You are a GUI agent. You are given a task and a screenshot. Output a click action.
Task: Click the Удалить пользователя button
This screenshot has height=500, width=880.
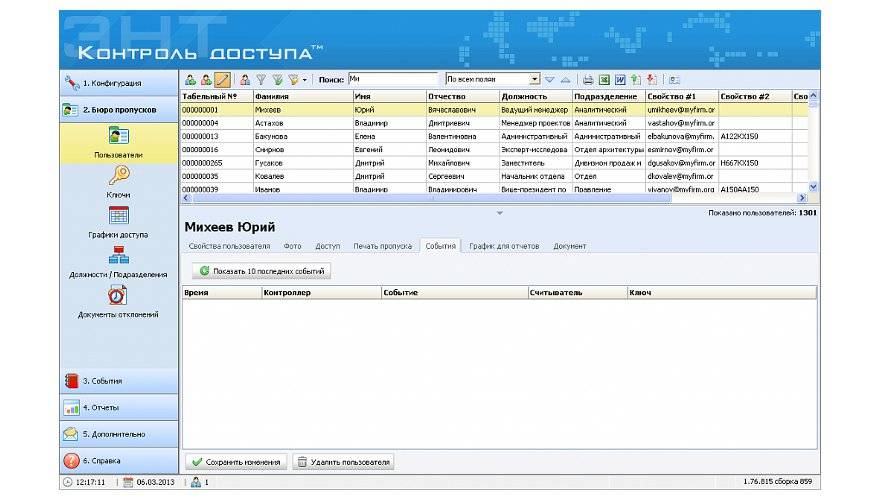343,462
